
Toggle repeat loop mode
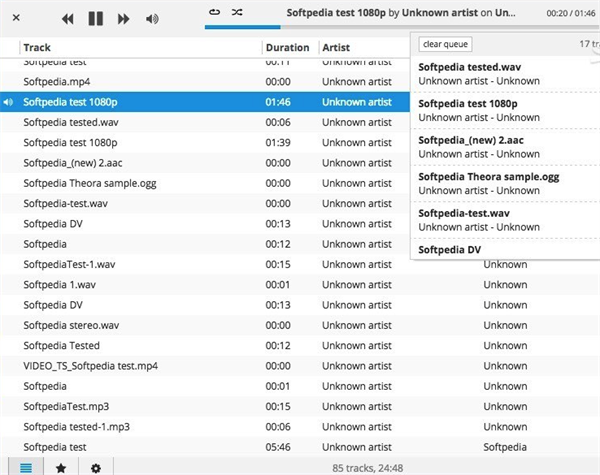[214, 12]
